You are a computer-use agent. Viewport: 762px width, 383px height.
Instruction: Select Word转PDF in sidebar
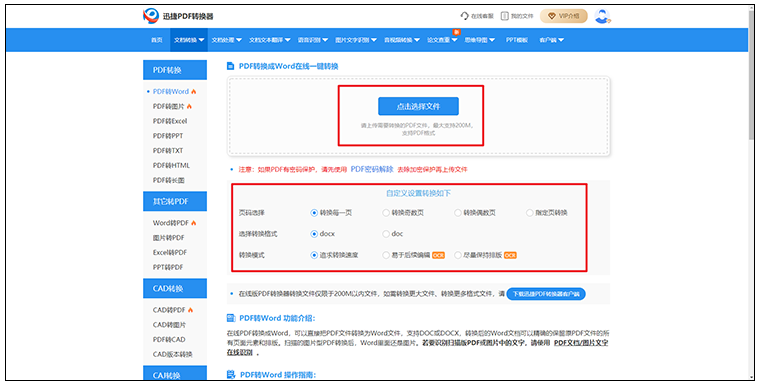coord(171,223)
